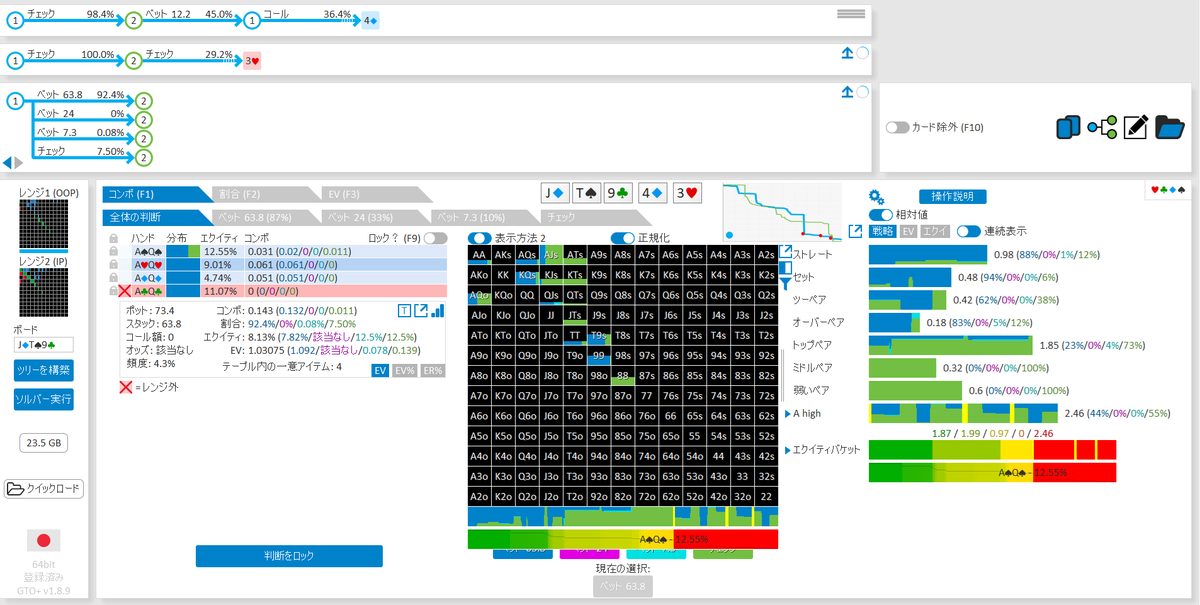1200x605 pixels.
Task: Click the red X on the A♣Q♣ row
Action: pos(125,291)
